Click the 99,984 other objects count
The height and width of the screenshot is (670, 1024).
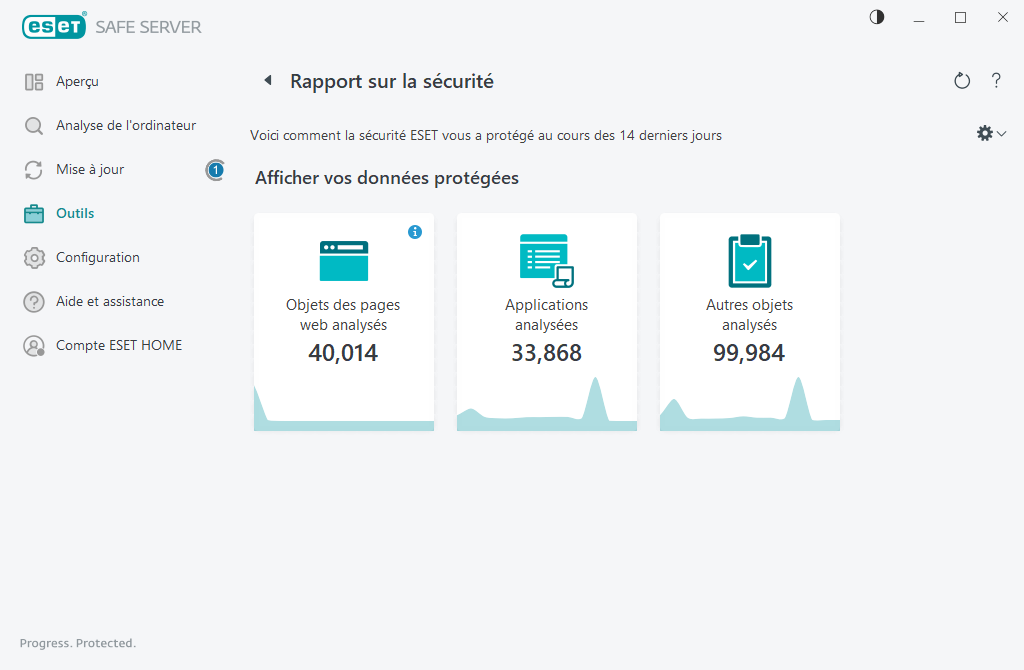click(x=749, y=353)
